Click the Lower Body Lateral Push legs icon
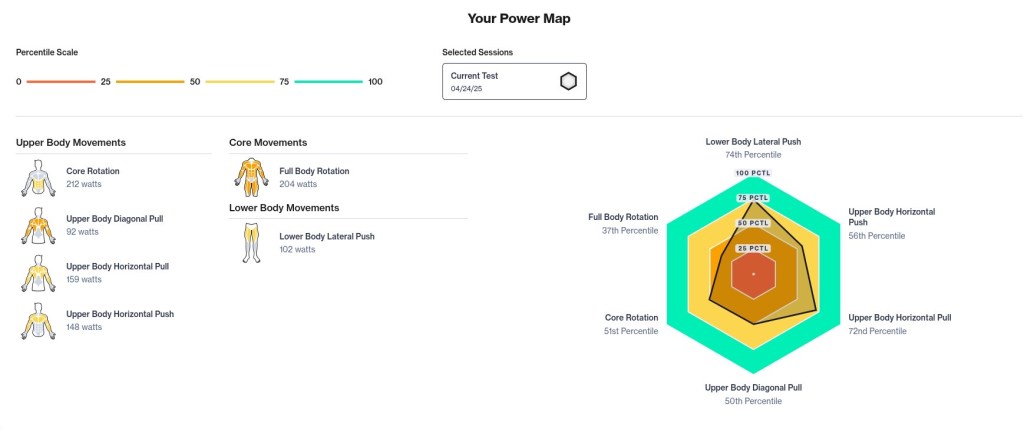This screenshot has height=430, width=1024. click(x=252, y=243)
